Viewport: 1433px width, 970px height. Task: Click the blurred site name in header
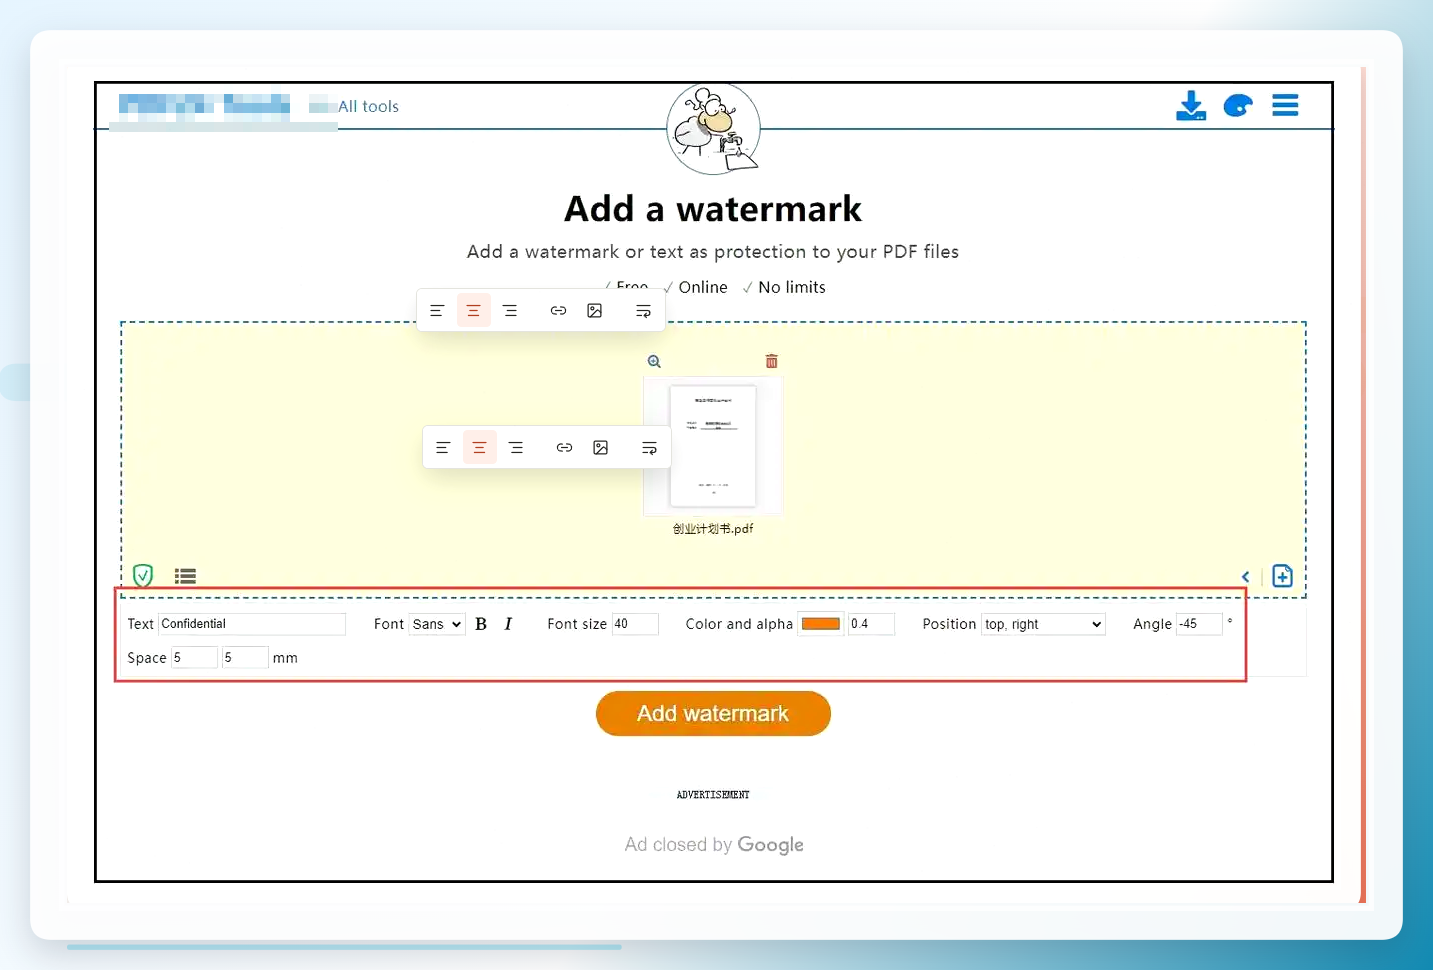pos(204,105)
